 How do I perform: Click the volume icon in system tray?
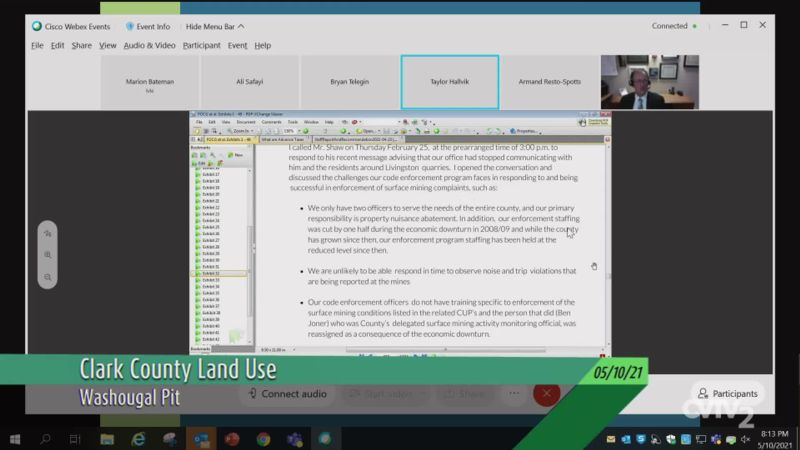(745, 439)
